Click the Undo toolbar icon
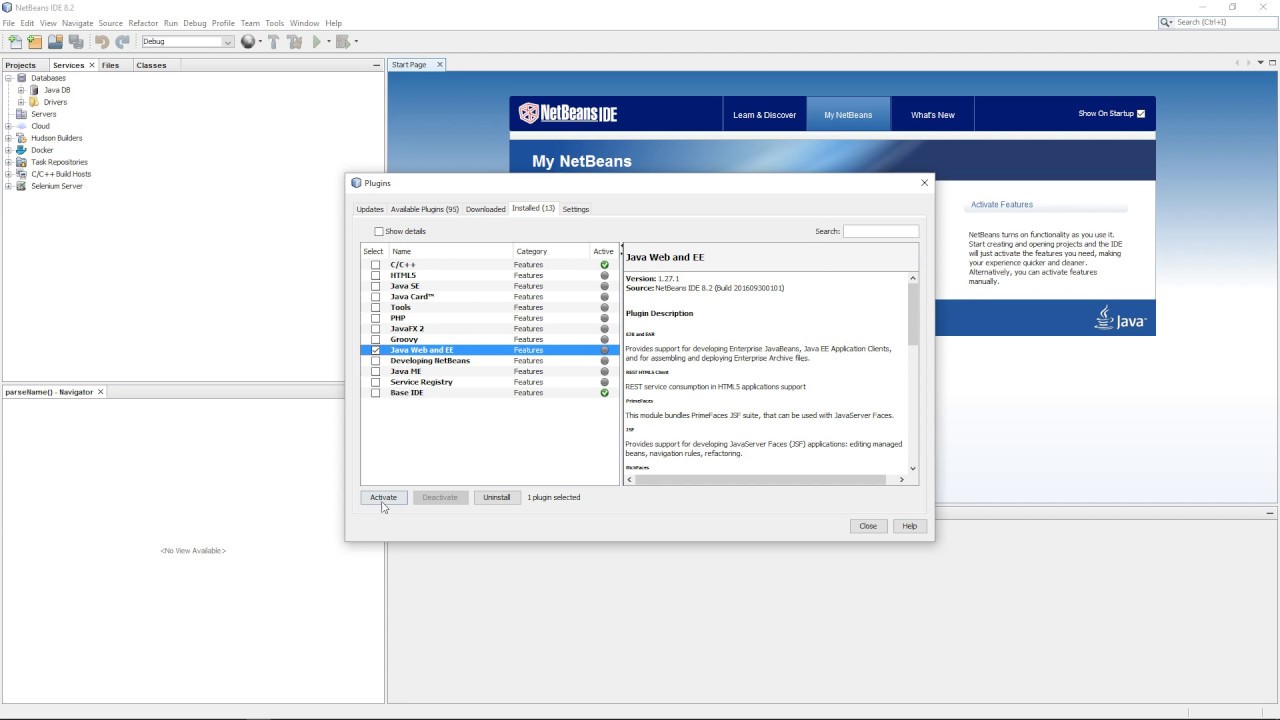1280x720 pixels. [101, 42]
